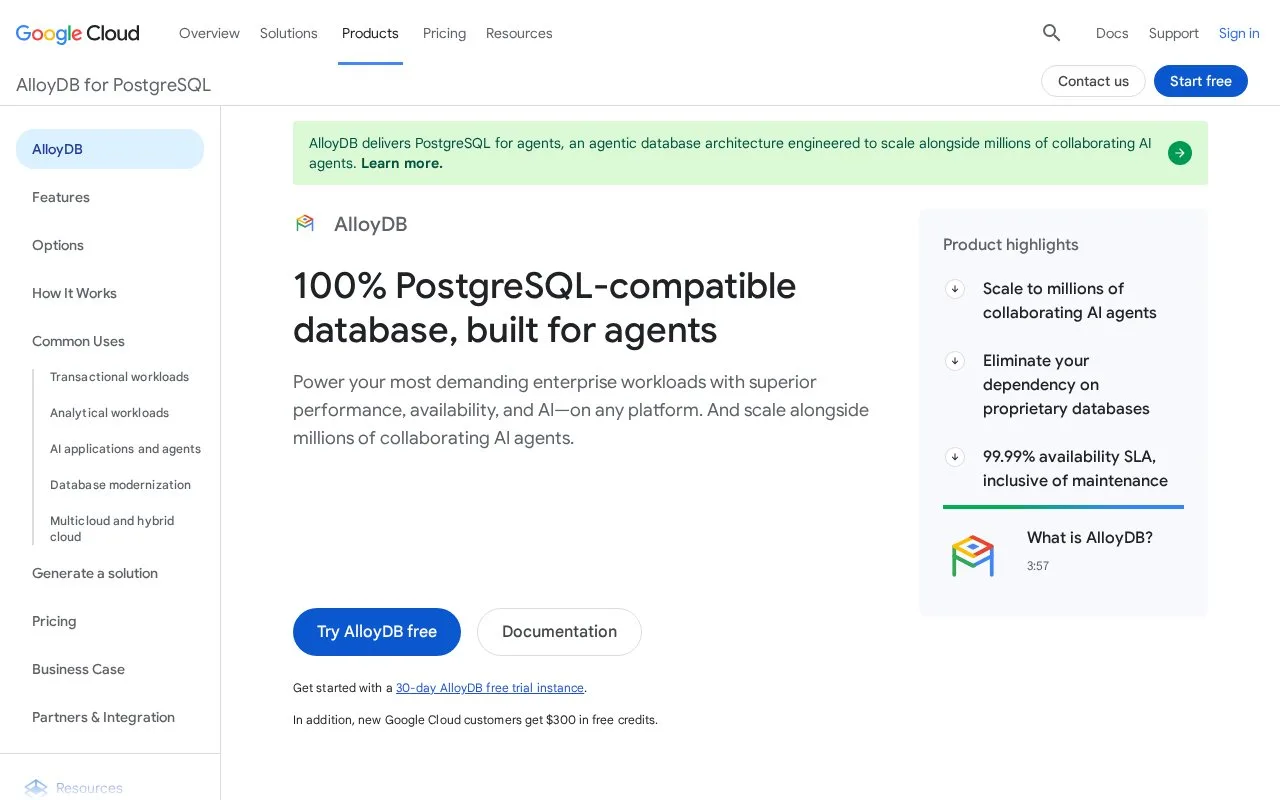Viewport: 1280px width, 800px height.
Task: Open Database modernization sub-item
Action: [x=120, y=485]
